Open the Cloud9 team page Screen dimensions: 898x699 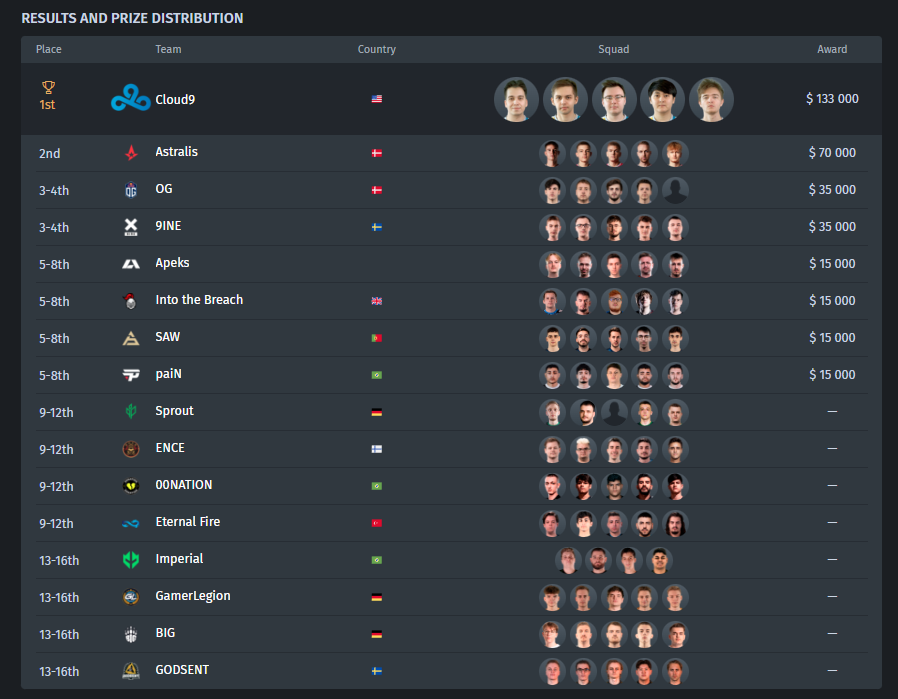[x=175, y=100]
